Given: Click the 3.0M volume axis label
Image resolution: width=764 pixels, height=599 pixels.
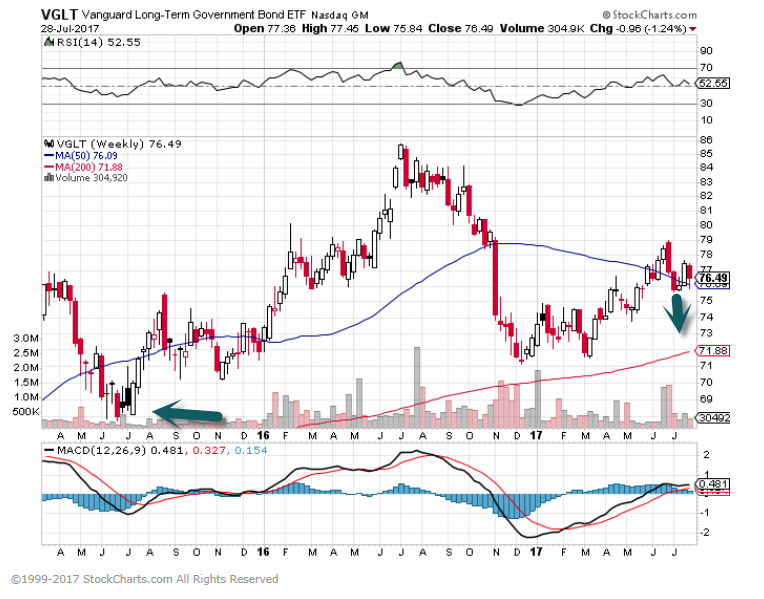Looking at the screenshot, I should tap(26, 338).
